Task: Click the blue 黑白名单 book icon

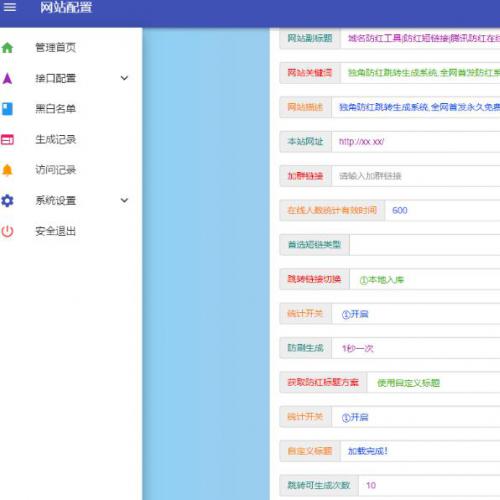Action: 7,109
